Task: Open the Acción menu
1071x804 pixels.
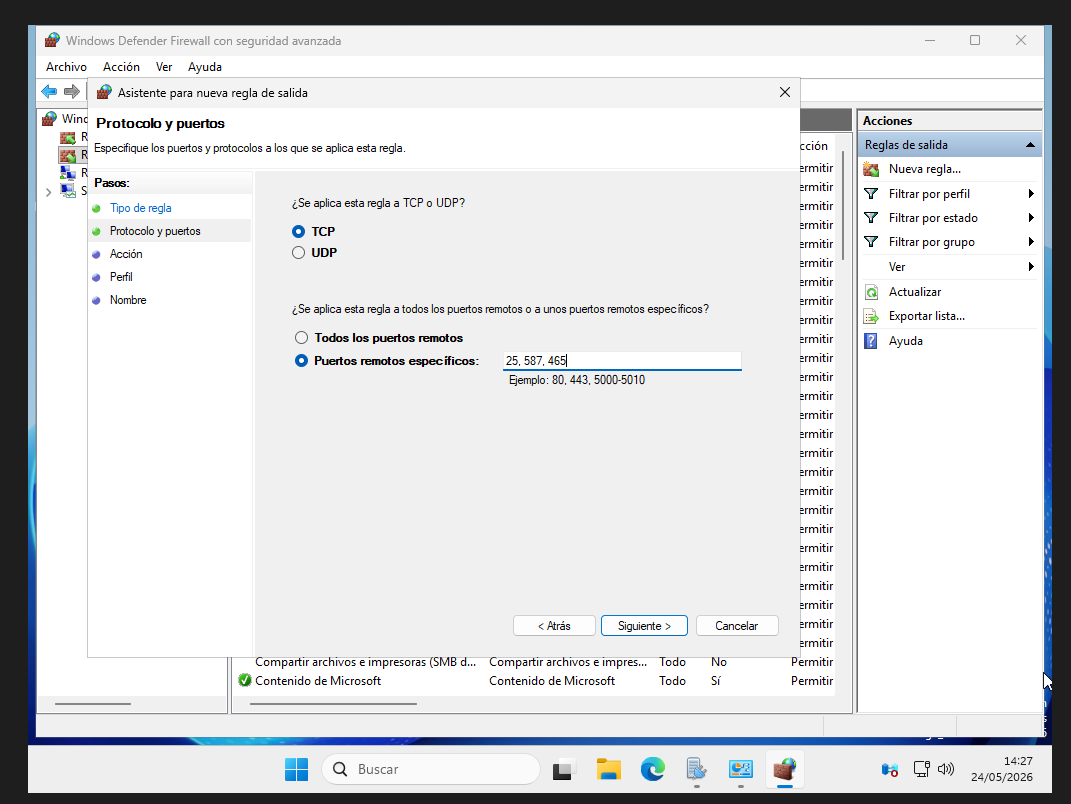Action: tap(122, 67)
